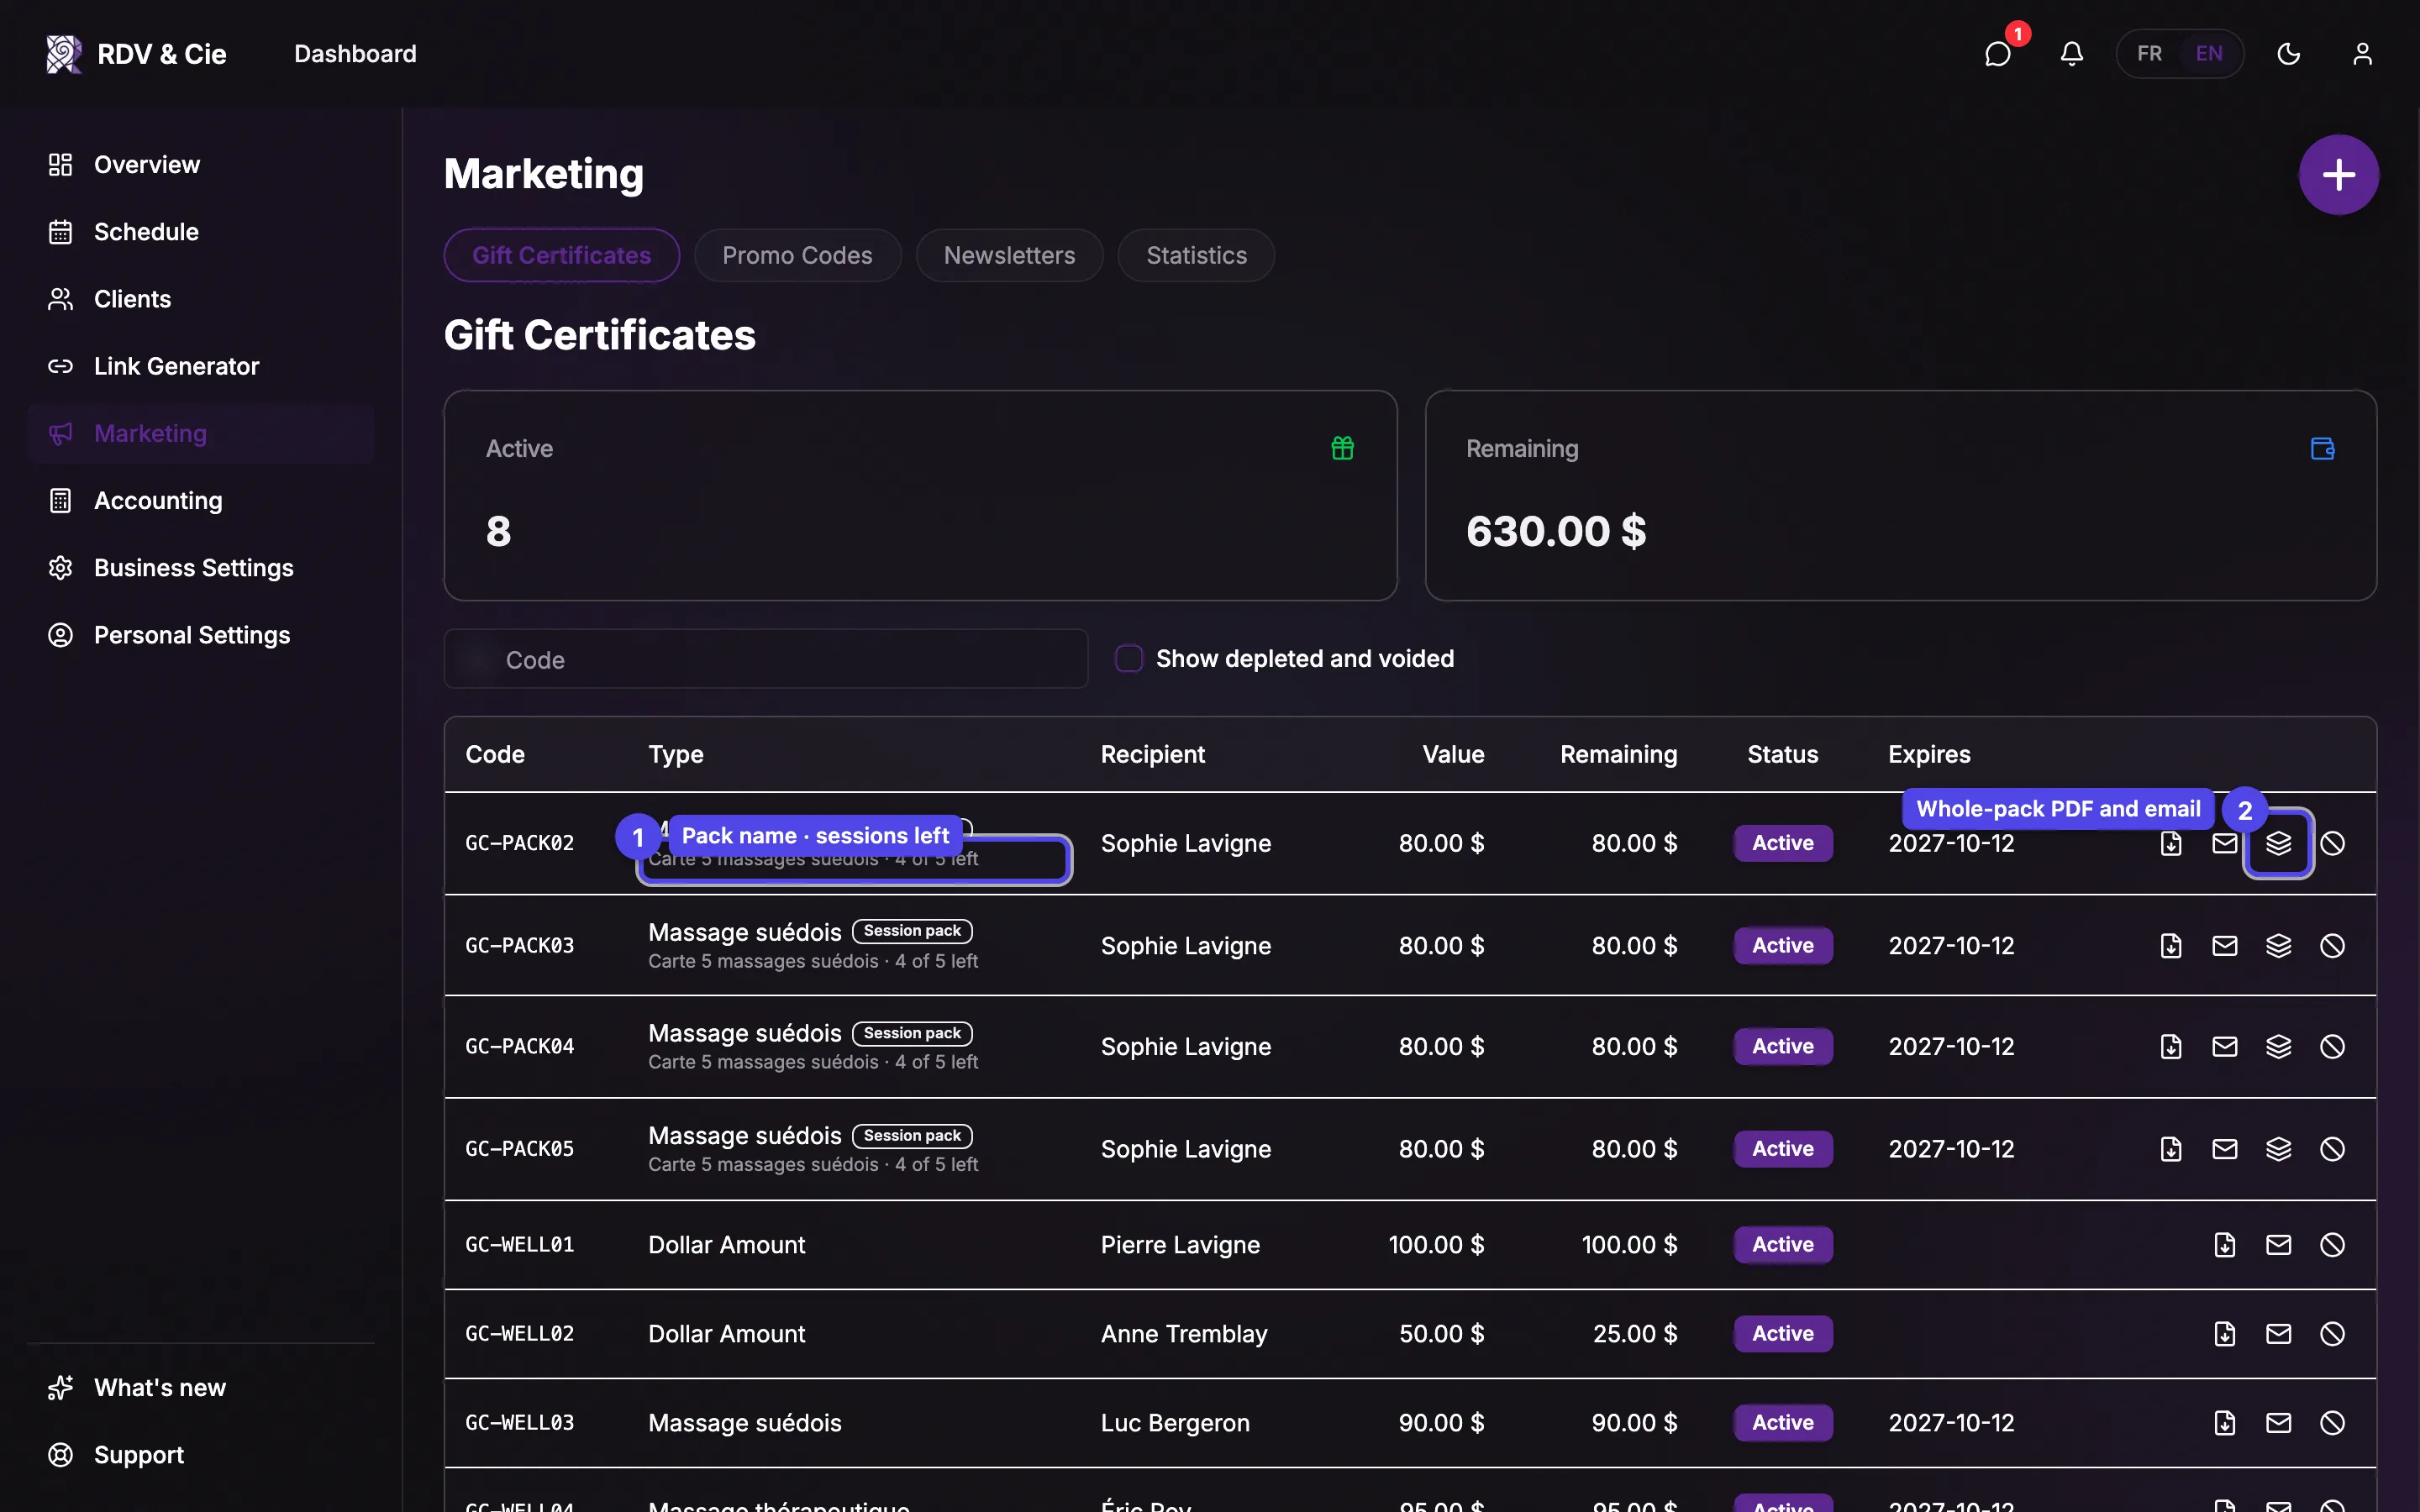Go to Overview in sidebar

coord(201,164)
